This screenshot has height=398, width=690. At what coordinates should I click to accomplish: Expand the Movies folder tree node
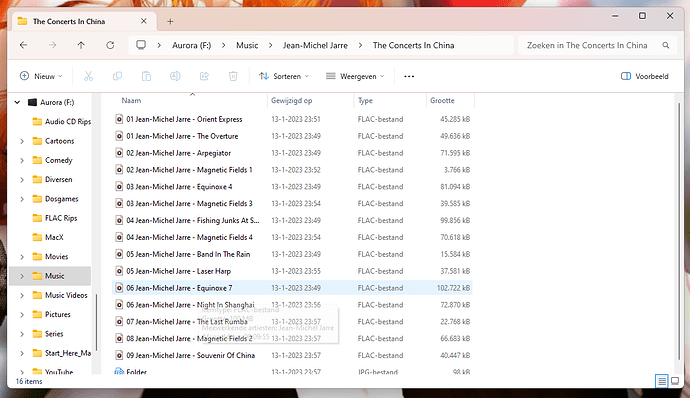click(22, 257)
